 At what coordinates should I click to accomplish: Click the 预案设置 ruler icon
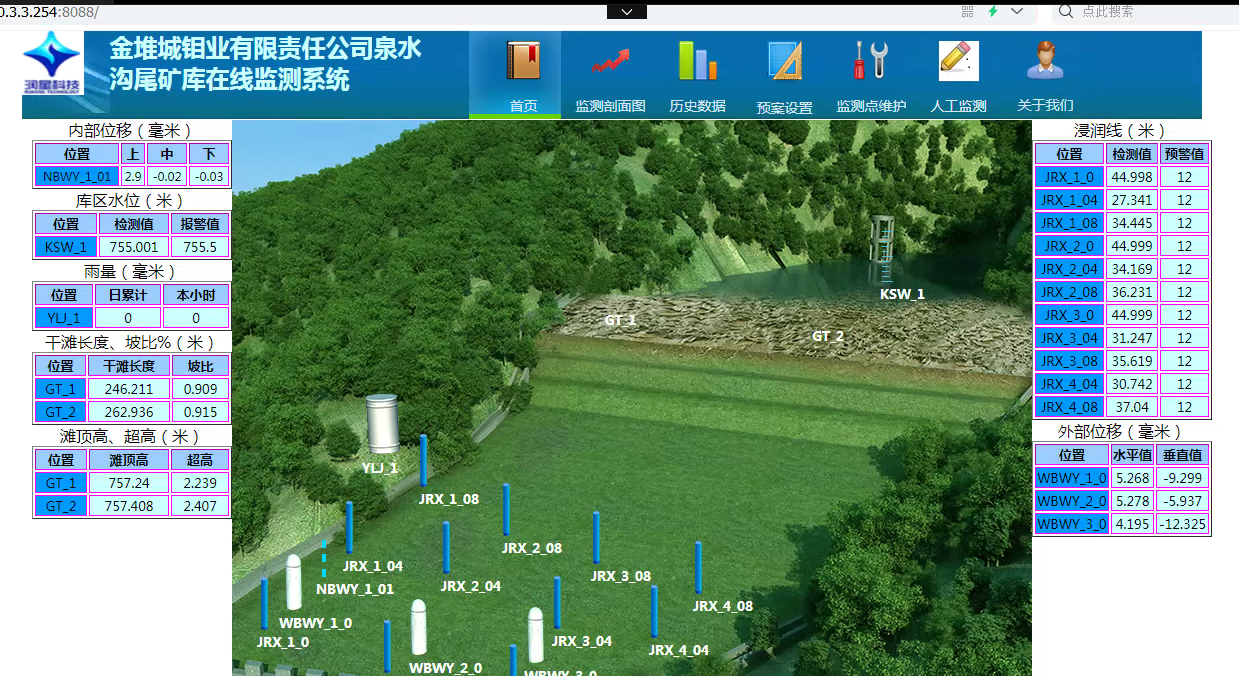tap(784, 60)
